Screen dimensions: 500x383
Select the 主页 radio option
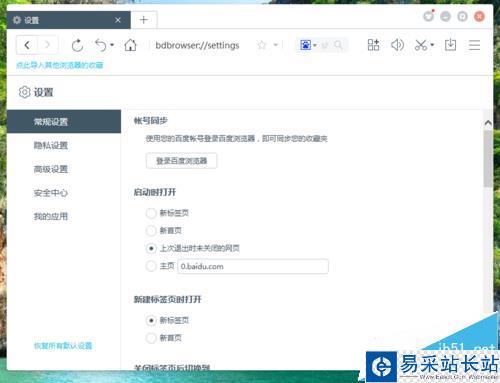[151, 266]
